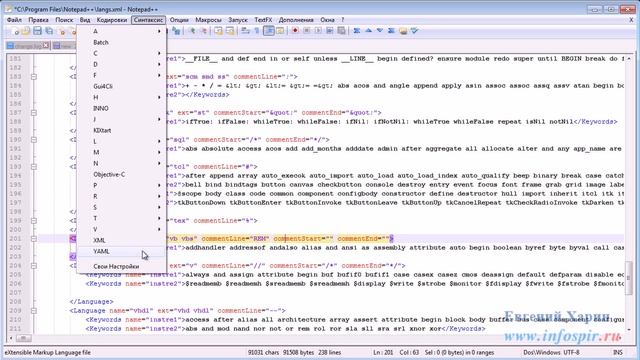Collapse the fold marker on line 193
The image size is (640, 360).
tap(34, 167)
